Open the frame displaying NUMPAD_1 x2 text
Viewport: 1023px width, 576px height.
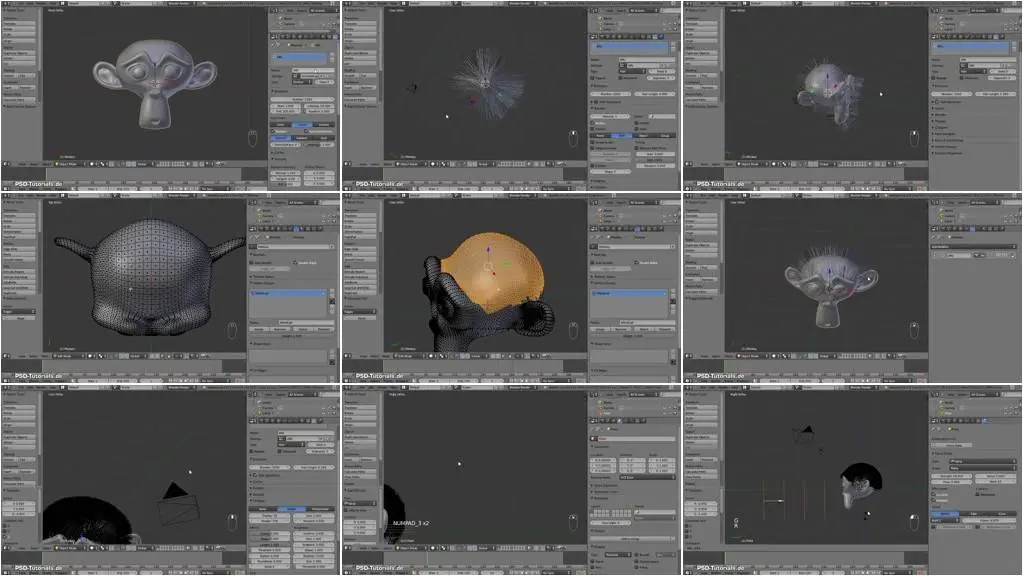pos(512,479)
